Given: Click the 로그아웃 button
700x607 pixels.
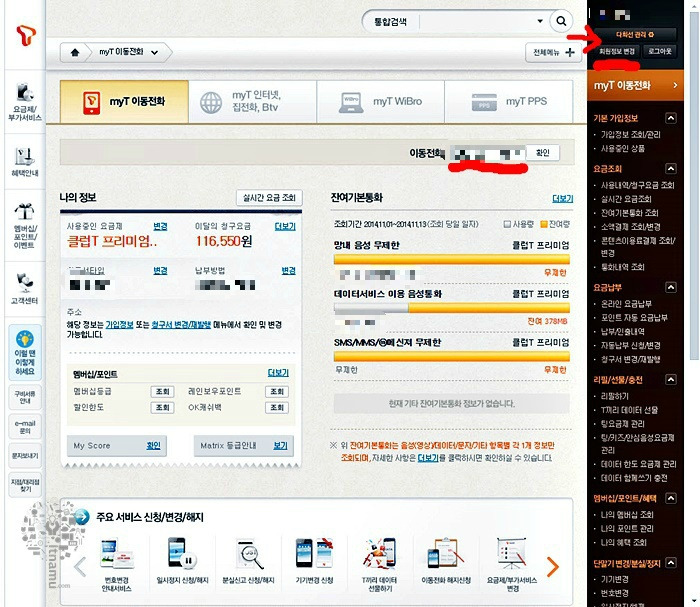Looking at the screenshot, I should coord(659,51).
